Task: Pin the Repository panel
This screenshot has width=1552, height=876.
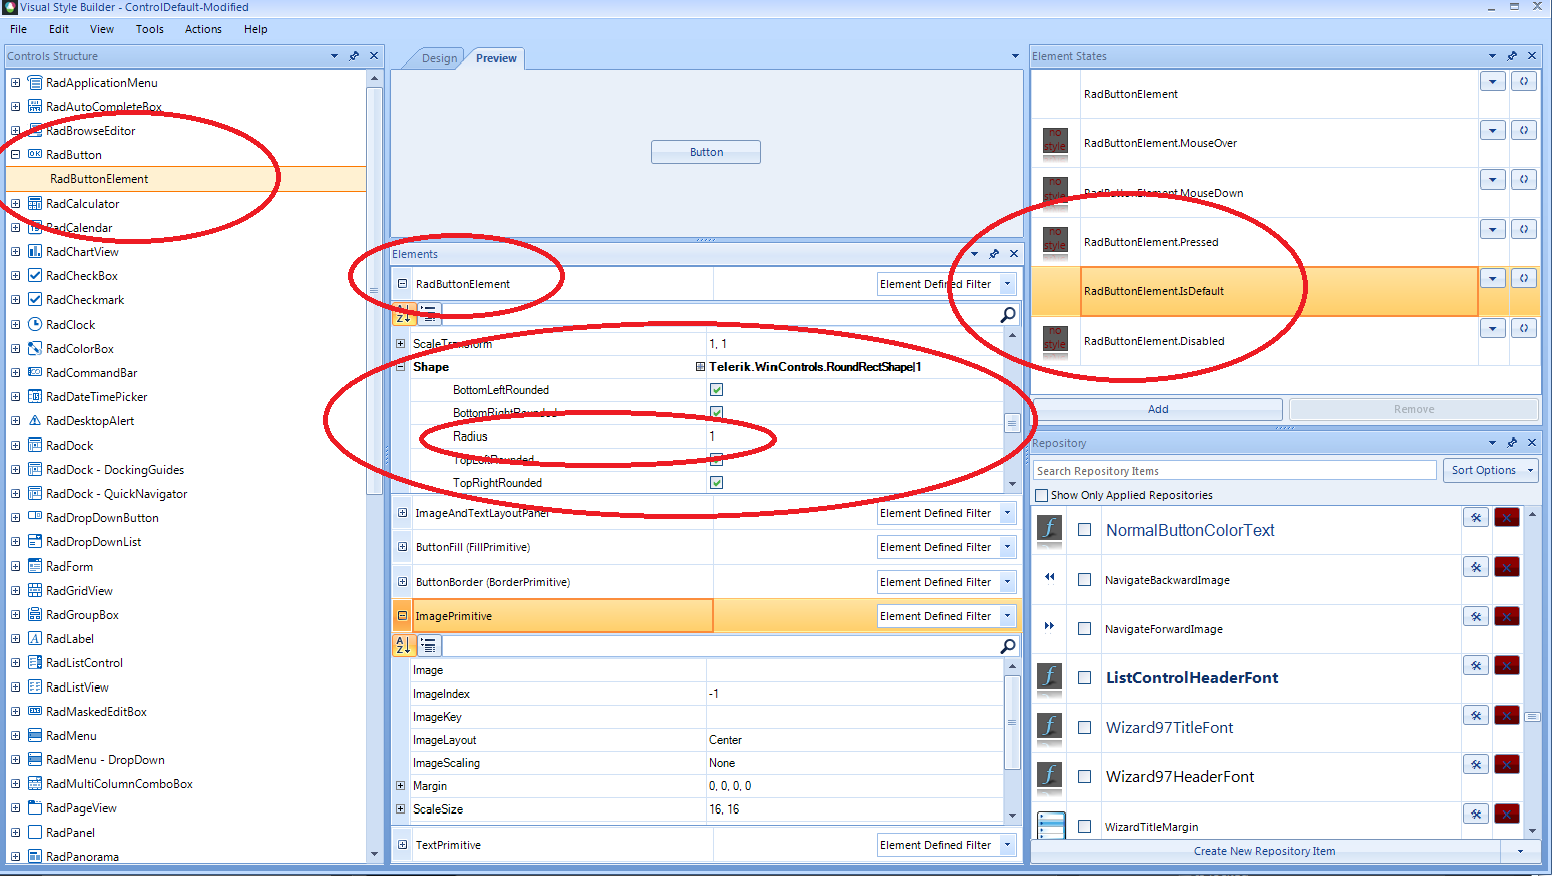Action: click(1512, 442)
